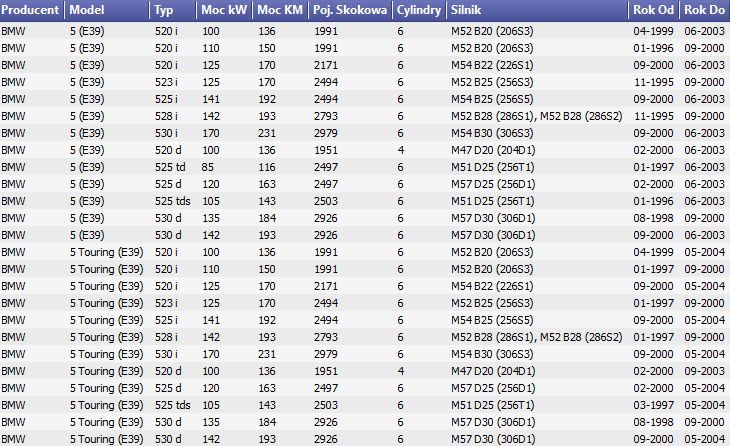Image resolution: width=730 pixels, height=446 pixels.
Task: Select '525 tds' in the 5 (E39) row
Action: [173, 201]
